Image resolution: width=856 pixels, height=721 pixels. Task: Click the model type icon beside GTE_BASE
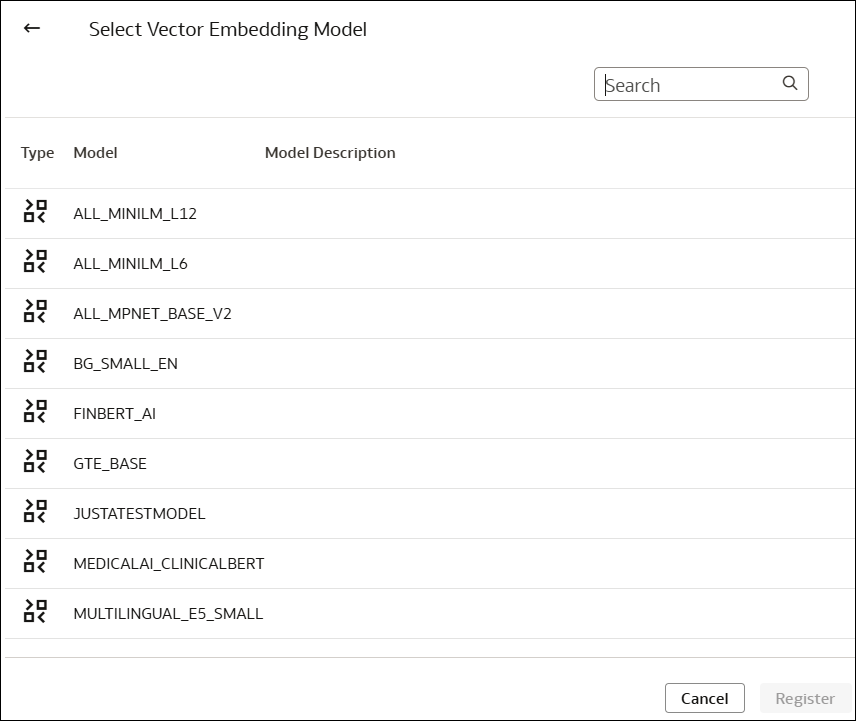(x=35, y=461)
